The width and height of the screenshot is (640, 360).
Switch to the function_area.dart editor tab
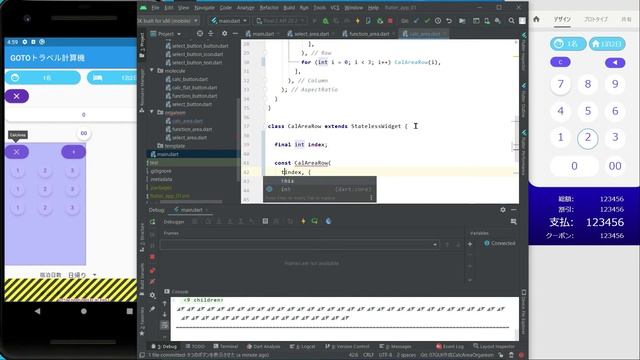(369, 34)
